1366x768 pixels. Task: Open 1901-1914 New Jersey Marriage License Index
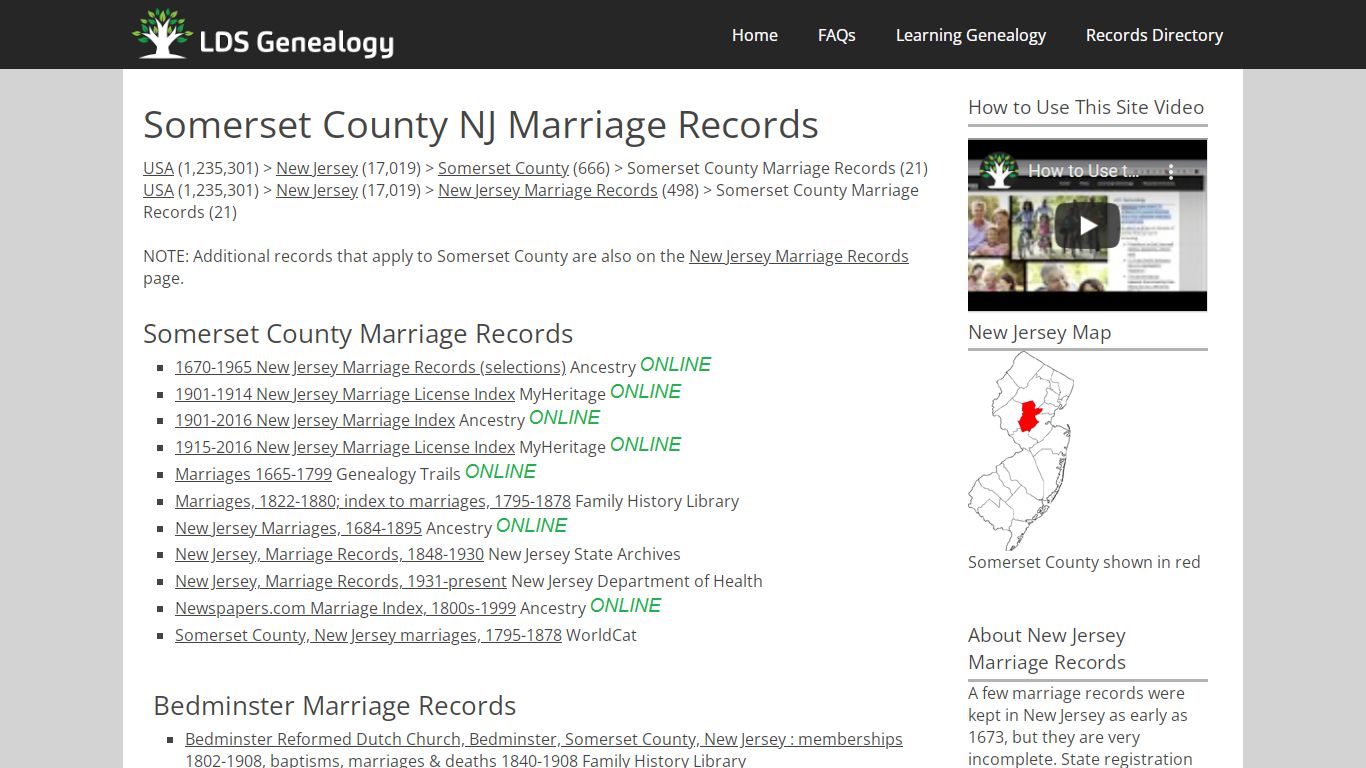[345, 394]
